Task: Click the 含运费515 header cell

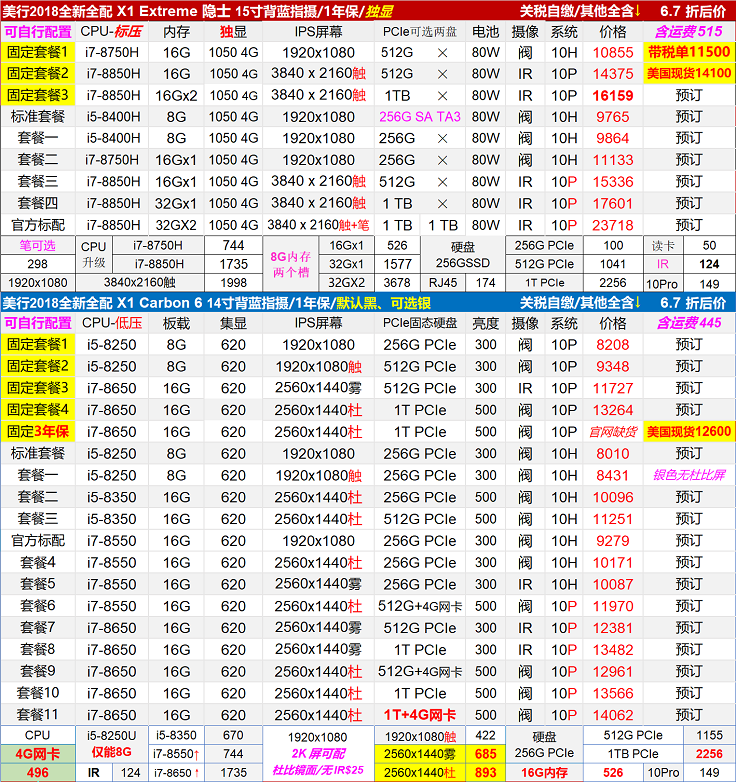Action: click(689, 31)
